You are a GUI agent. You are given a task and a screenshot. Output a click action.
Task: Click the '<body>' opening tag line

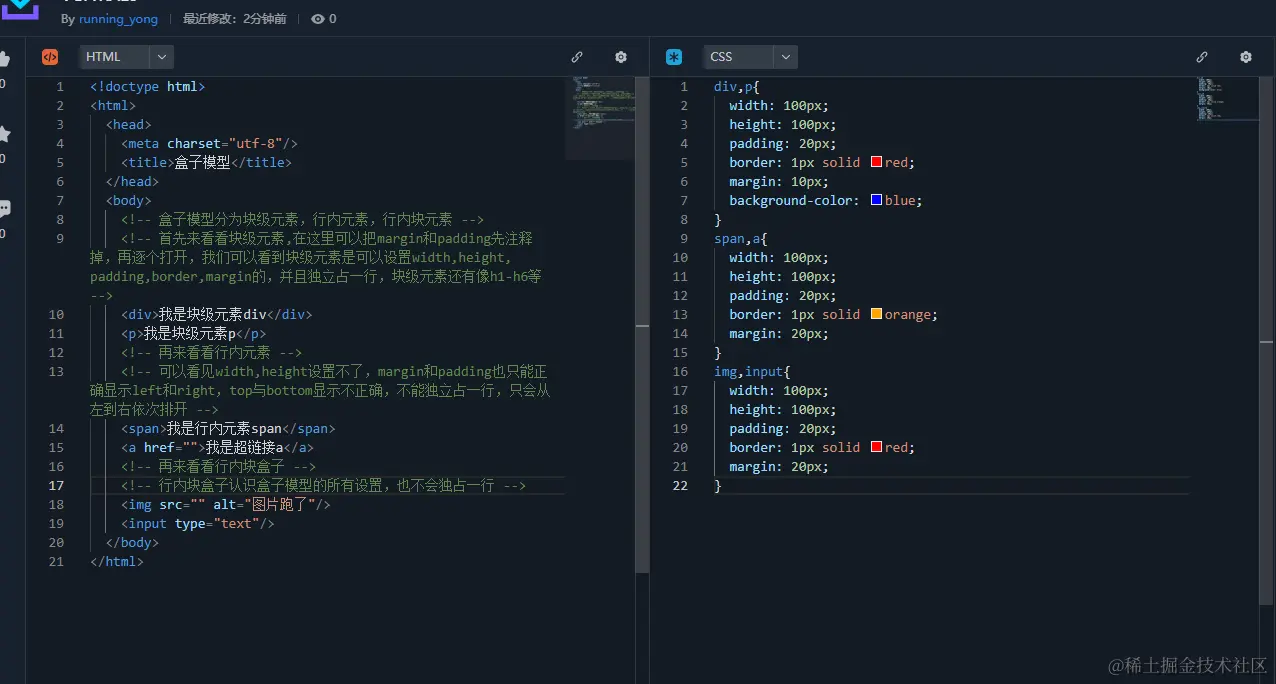point(128,200)
